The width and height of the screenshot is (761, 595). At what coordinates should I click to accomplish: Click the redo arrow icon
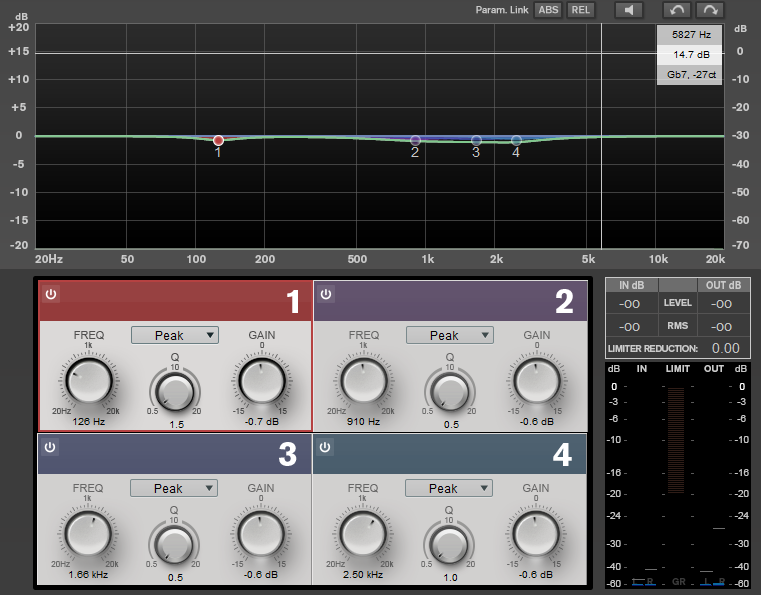[710, 10]
